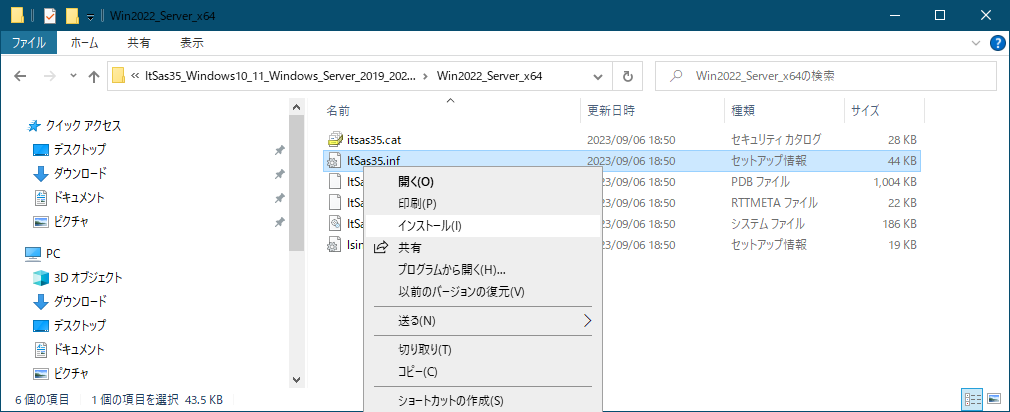Expand the ribbon using the chevron
This screenshot has width=1010, height=412.
[975, 43]
